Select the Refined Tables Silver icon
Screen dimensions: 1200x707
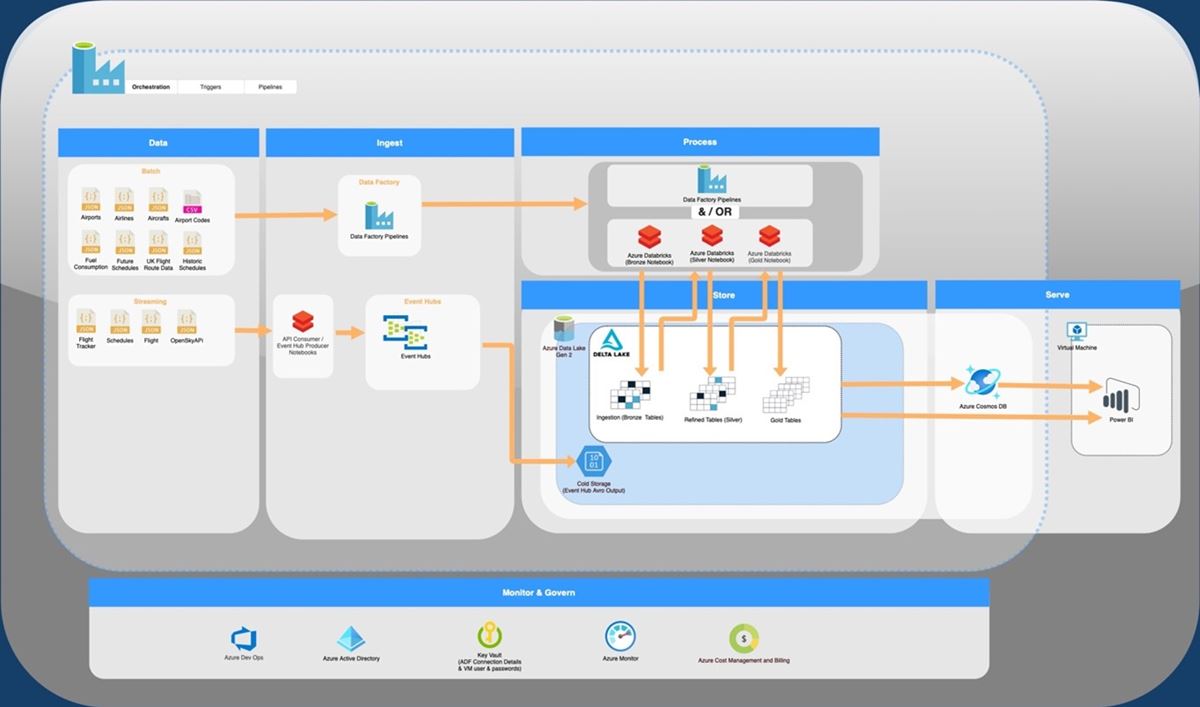coord(712,395)
